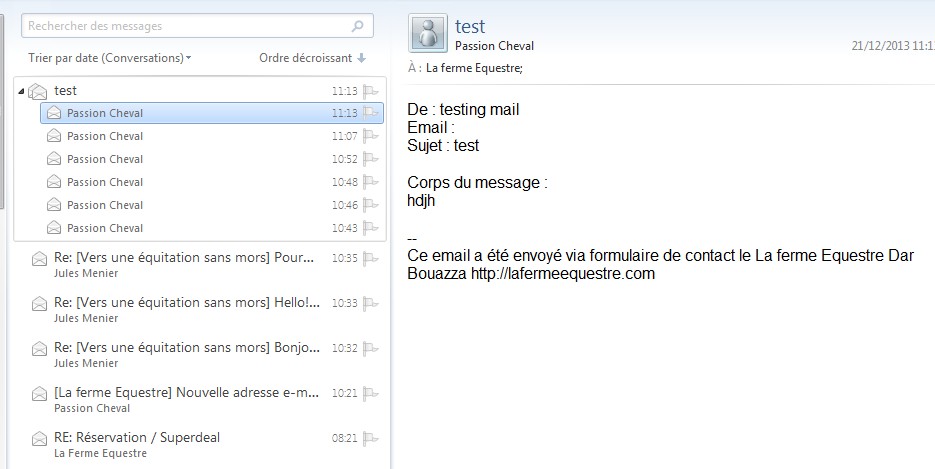Click the test conversation envelope stack icon

tap(38, 91)
